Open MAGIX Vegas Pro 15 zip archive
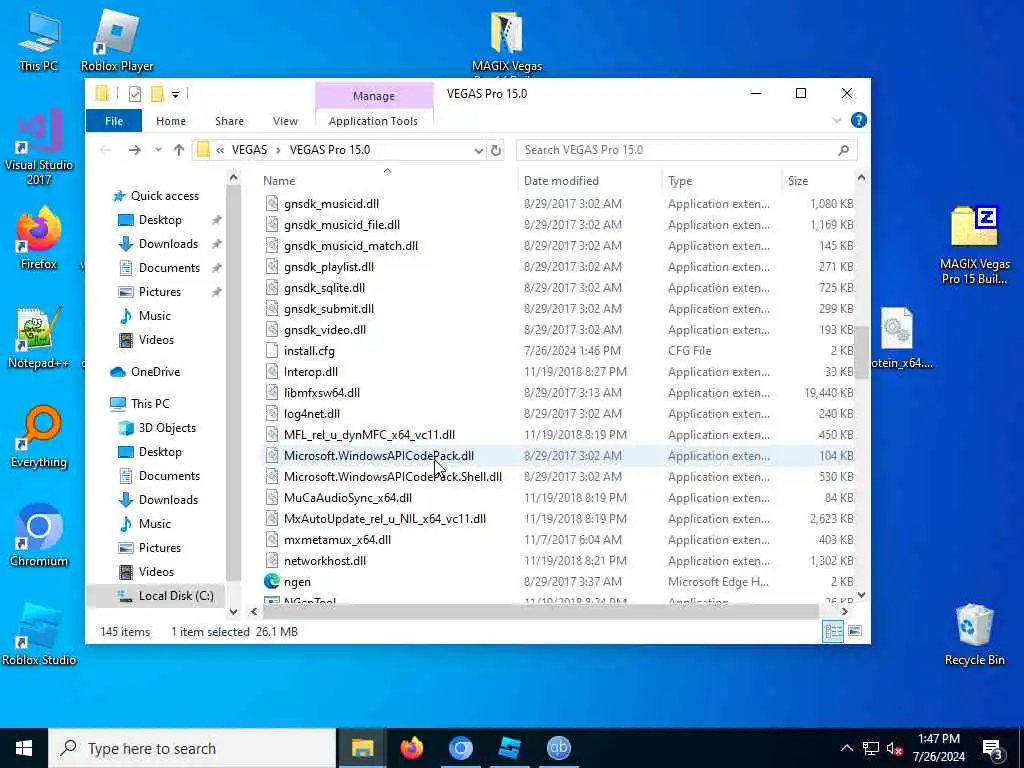The height and width of the screenshot is (768, 1024). pos(974,246)
